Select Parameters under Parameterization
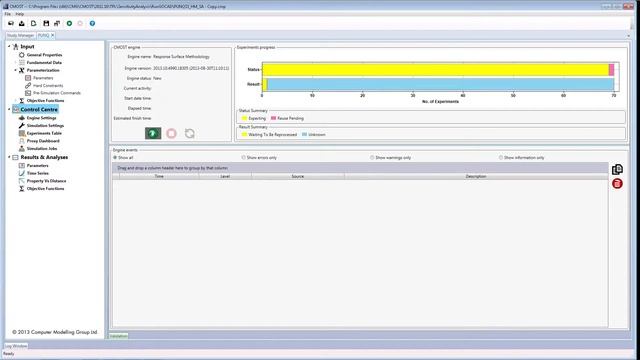 [x=43, y=78]
